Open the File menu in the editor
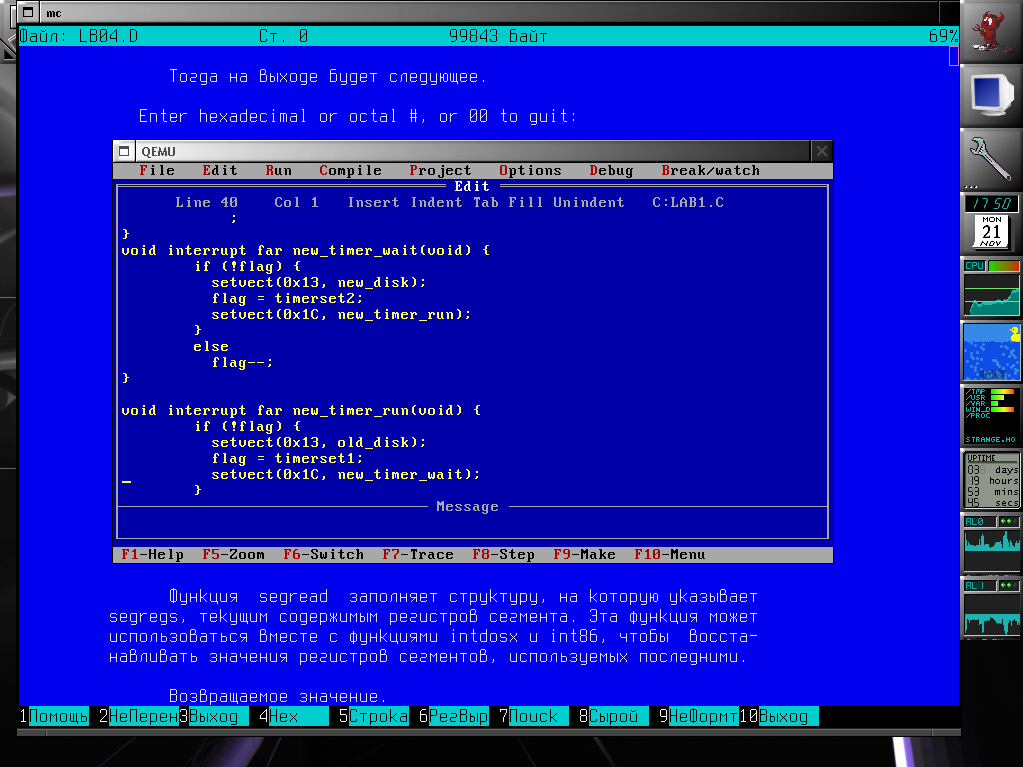This screenshot has width=1023, height=767. coord(157,171)
